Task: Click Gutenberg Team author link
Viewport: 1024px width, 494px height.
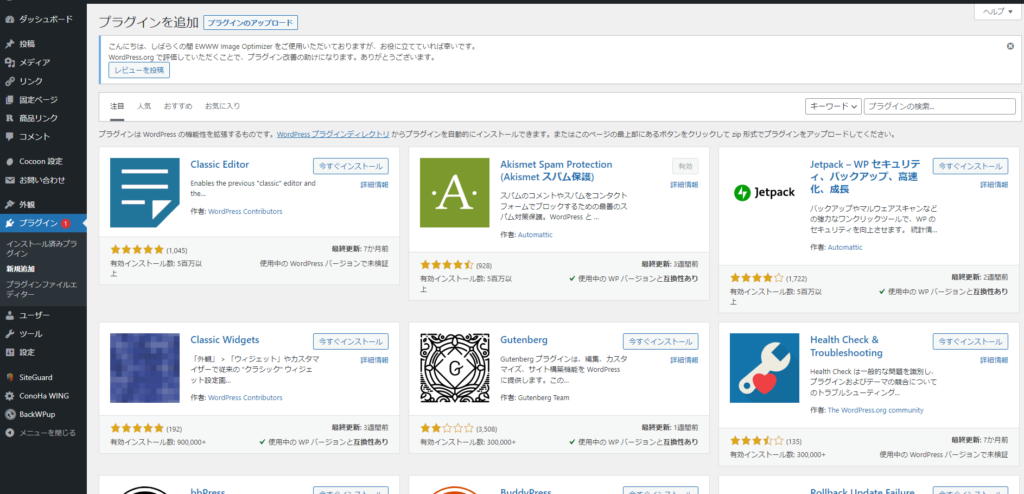Action: click(543, 397)
